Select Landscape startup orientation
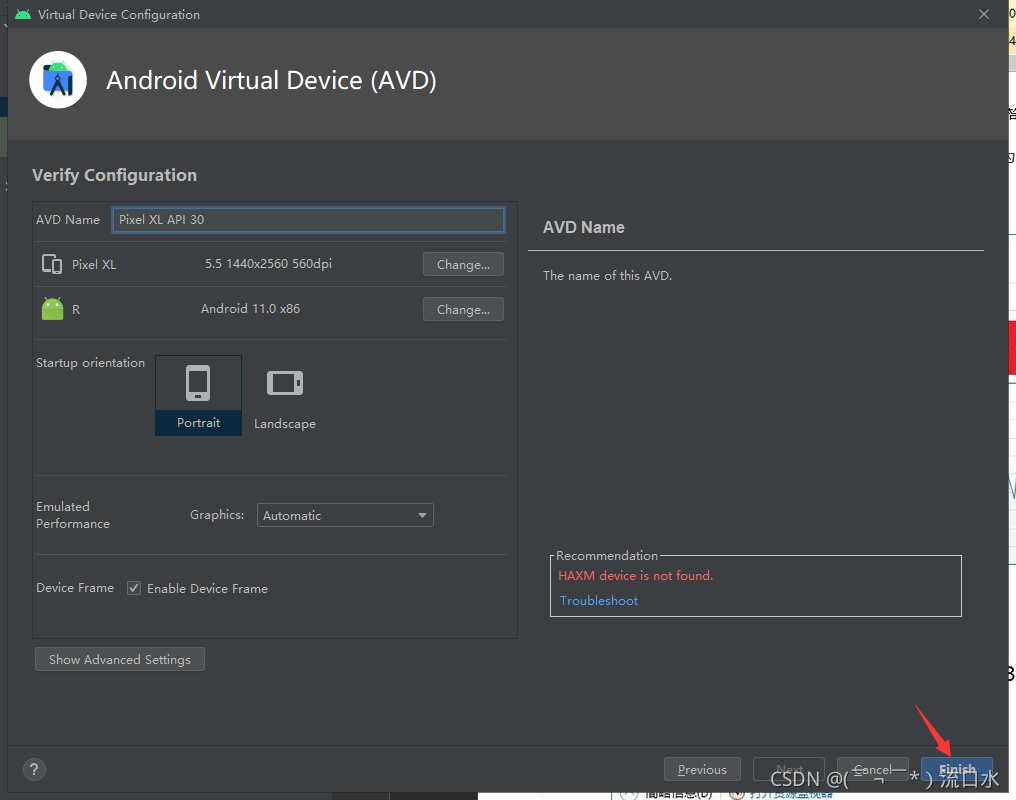 tap(285, 395)
